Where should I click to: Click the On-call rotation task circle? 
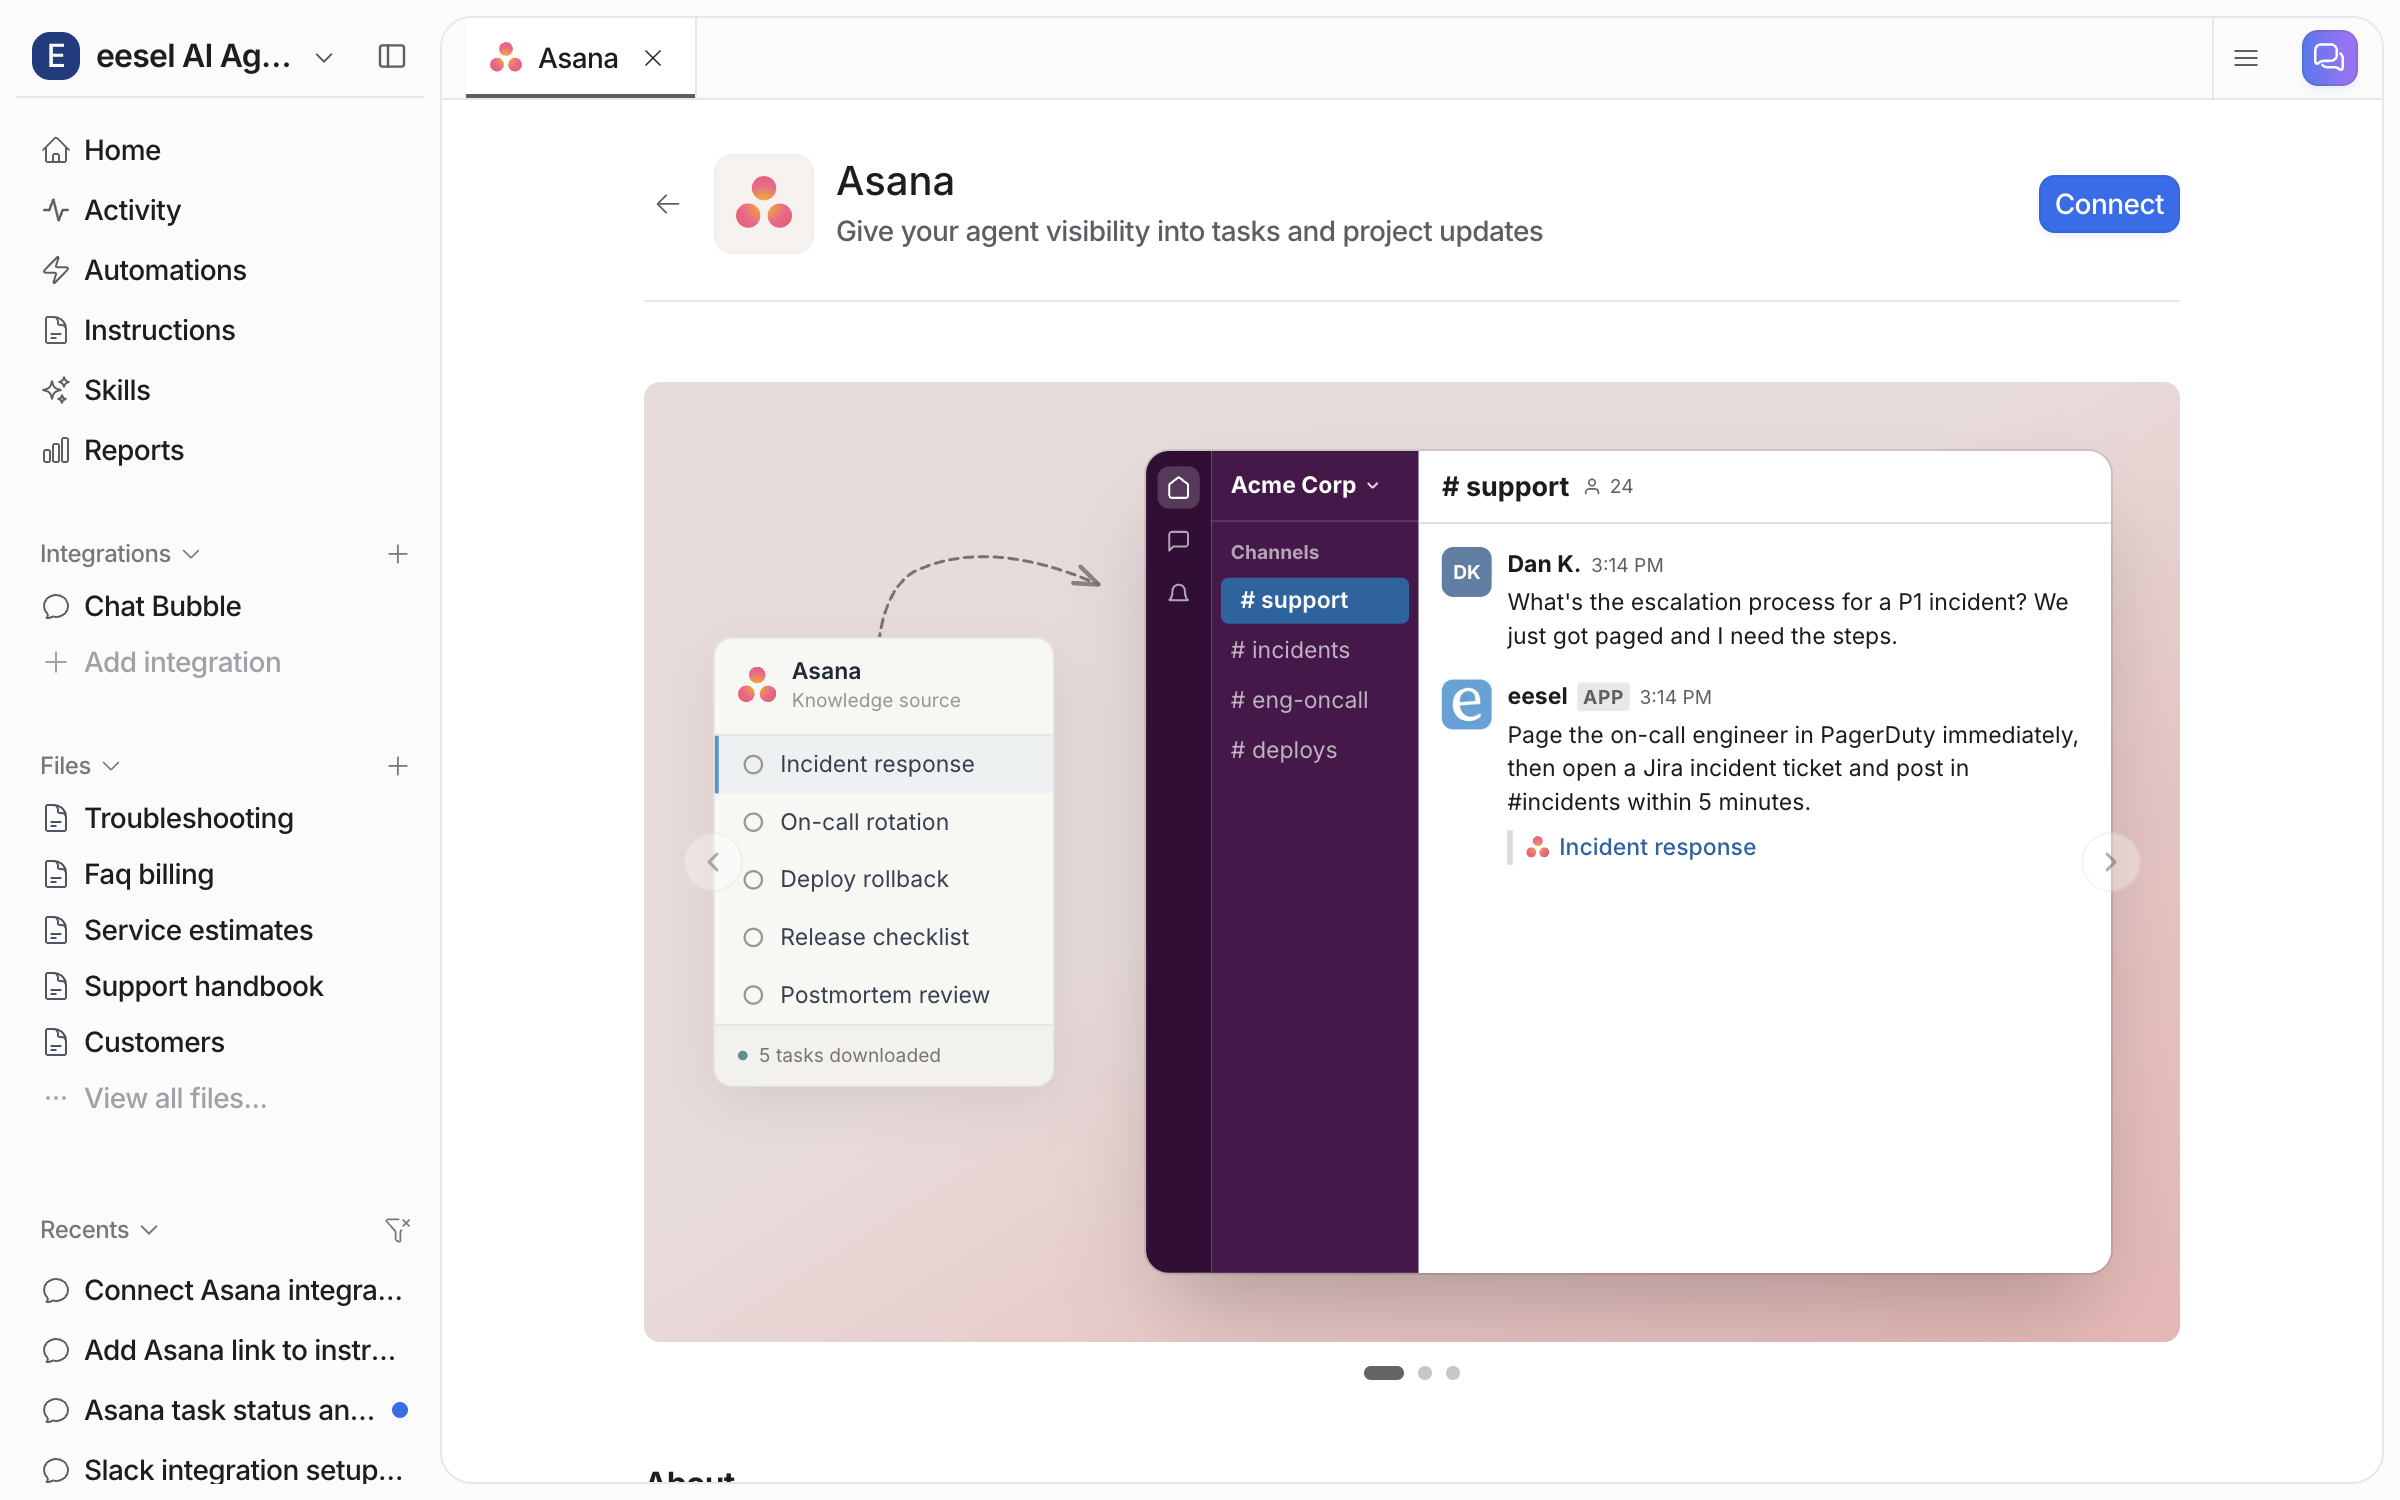754,822
